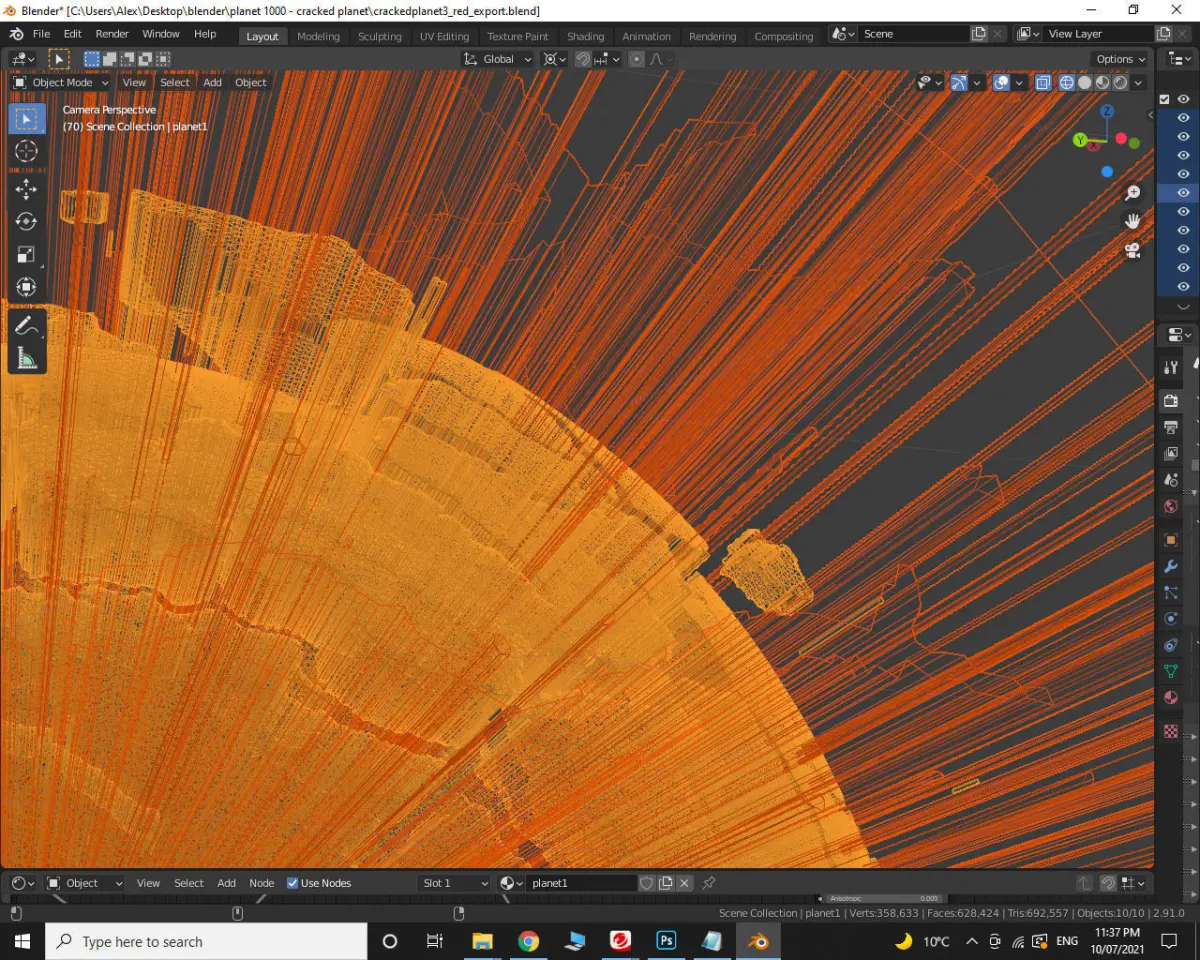Switch to wireframe viewport shading
Viewport: 1200px width, 960px height.
click(1066, 83)
